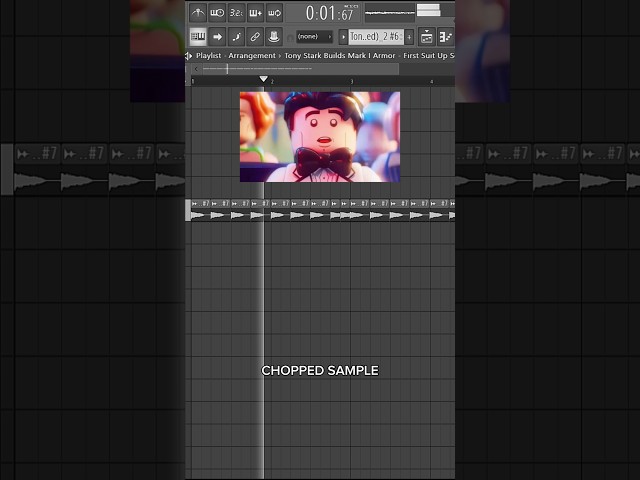This screenshot has width=640, height=480.
Task: Click bar 4 on the timeline ruler
Action: pos(431,82)
